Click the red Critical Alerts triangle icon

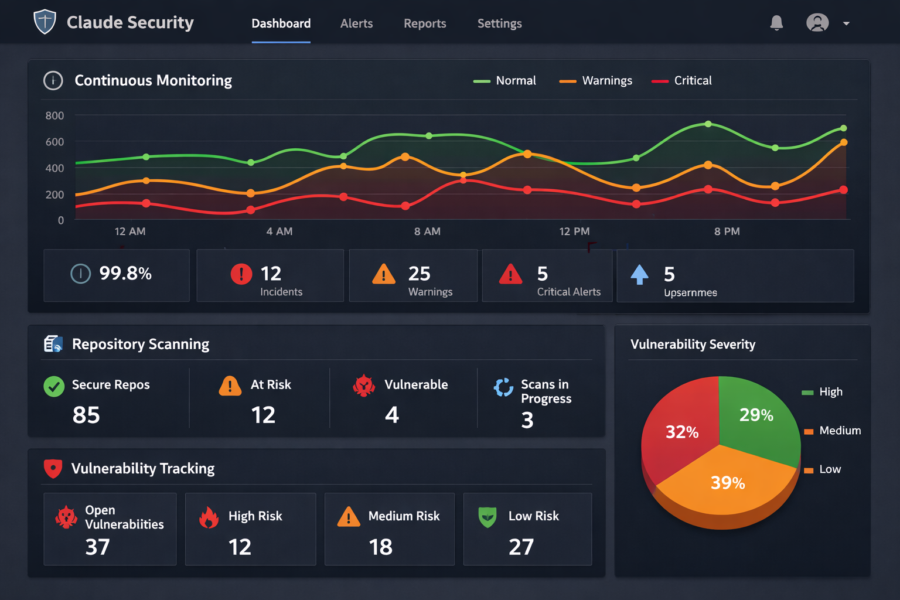click(511, 274)
